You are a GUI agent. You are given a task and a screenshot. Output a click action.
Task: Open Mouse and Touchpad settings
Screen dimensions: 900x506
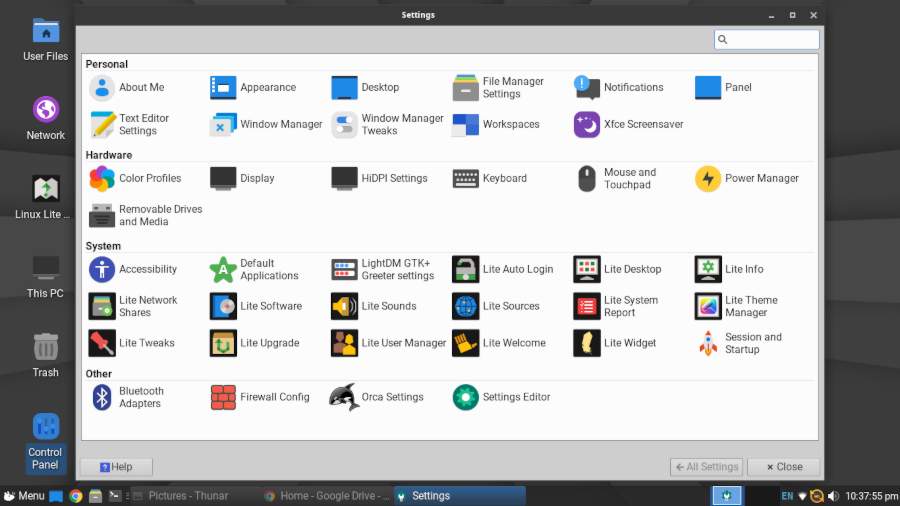tap(615, 178)
